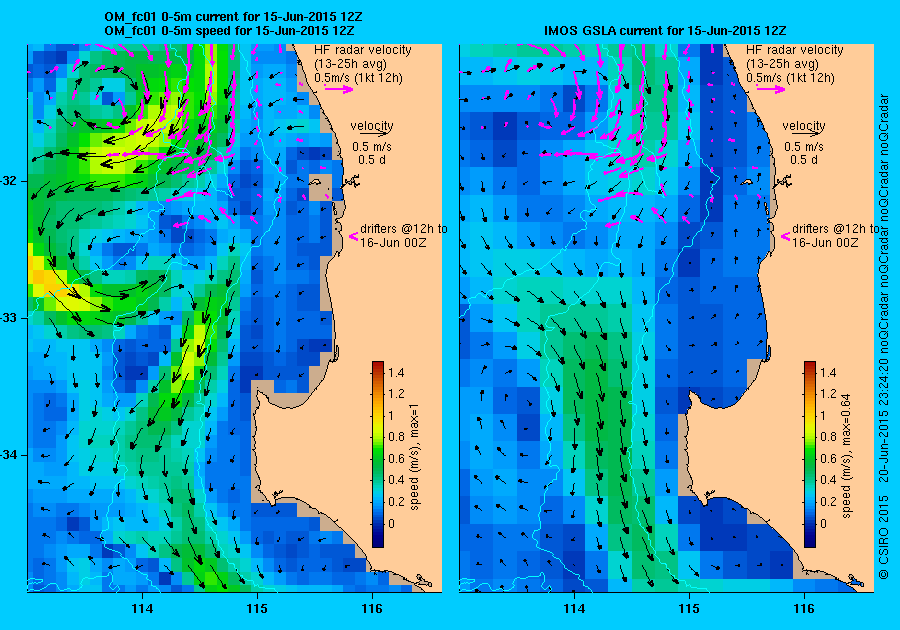Screen dimensions: 900x630
Task: Select the title 'OM_fc01 0-5m speed for 15-Jun-2015 12Z'
Action: pos(229,30)
